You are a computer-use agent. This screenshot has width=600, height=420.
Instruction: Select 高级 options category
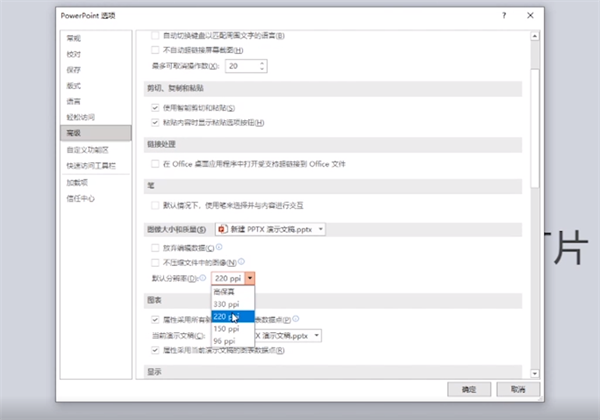[x=96, y=133]
